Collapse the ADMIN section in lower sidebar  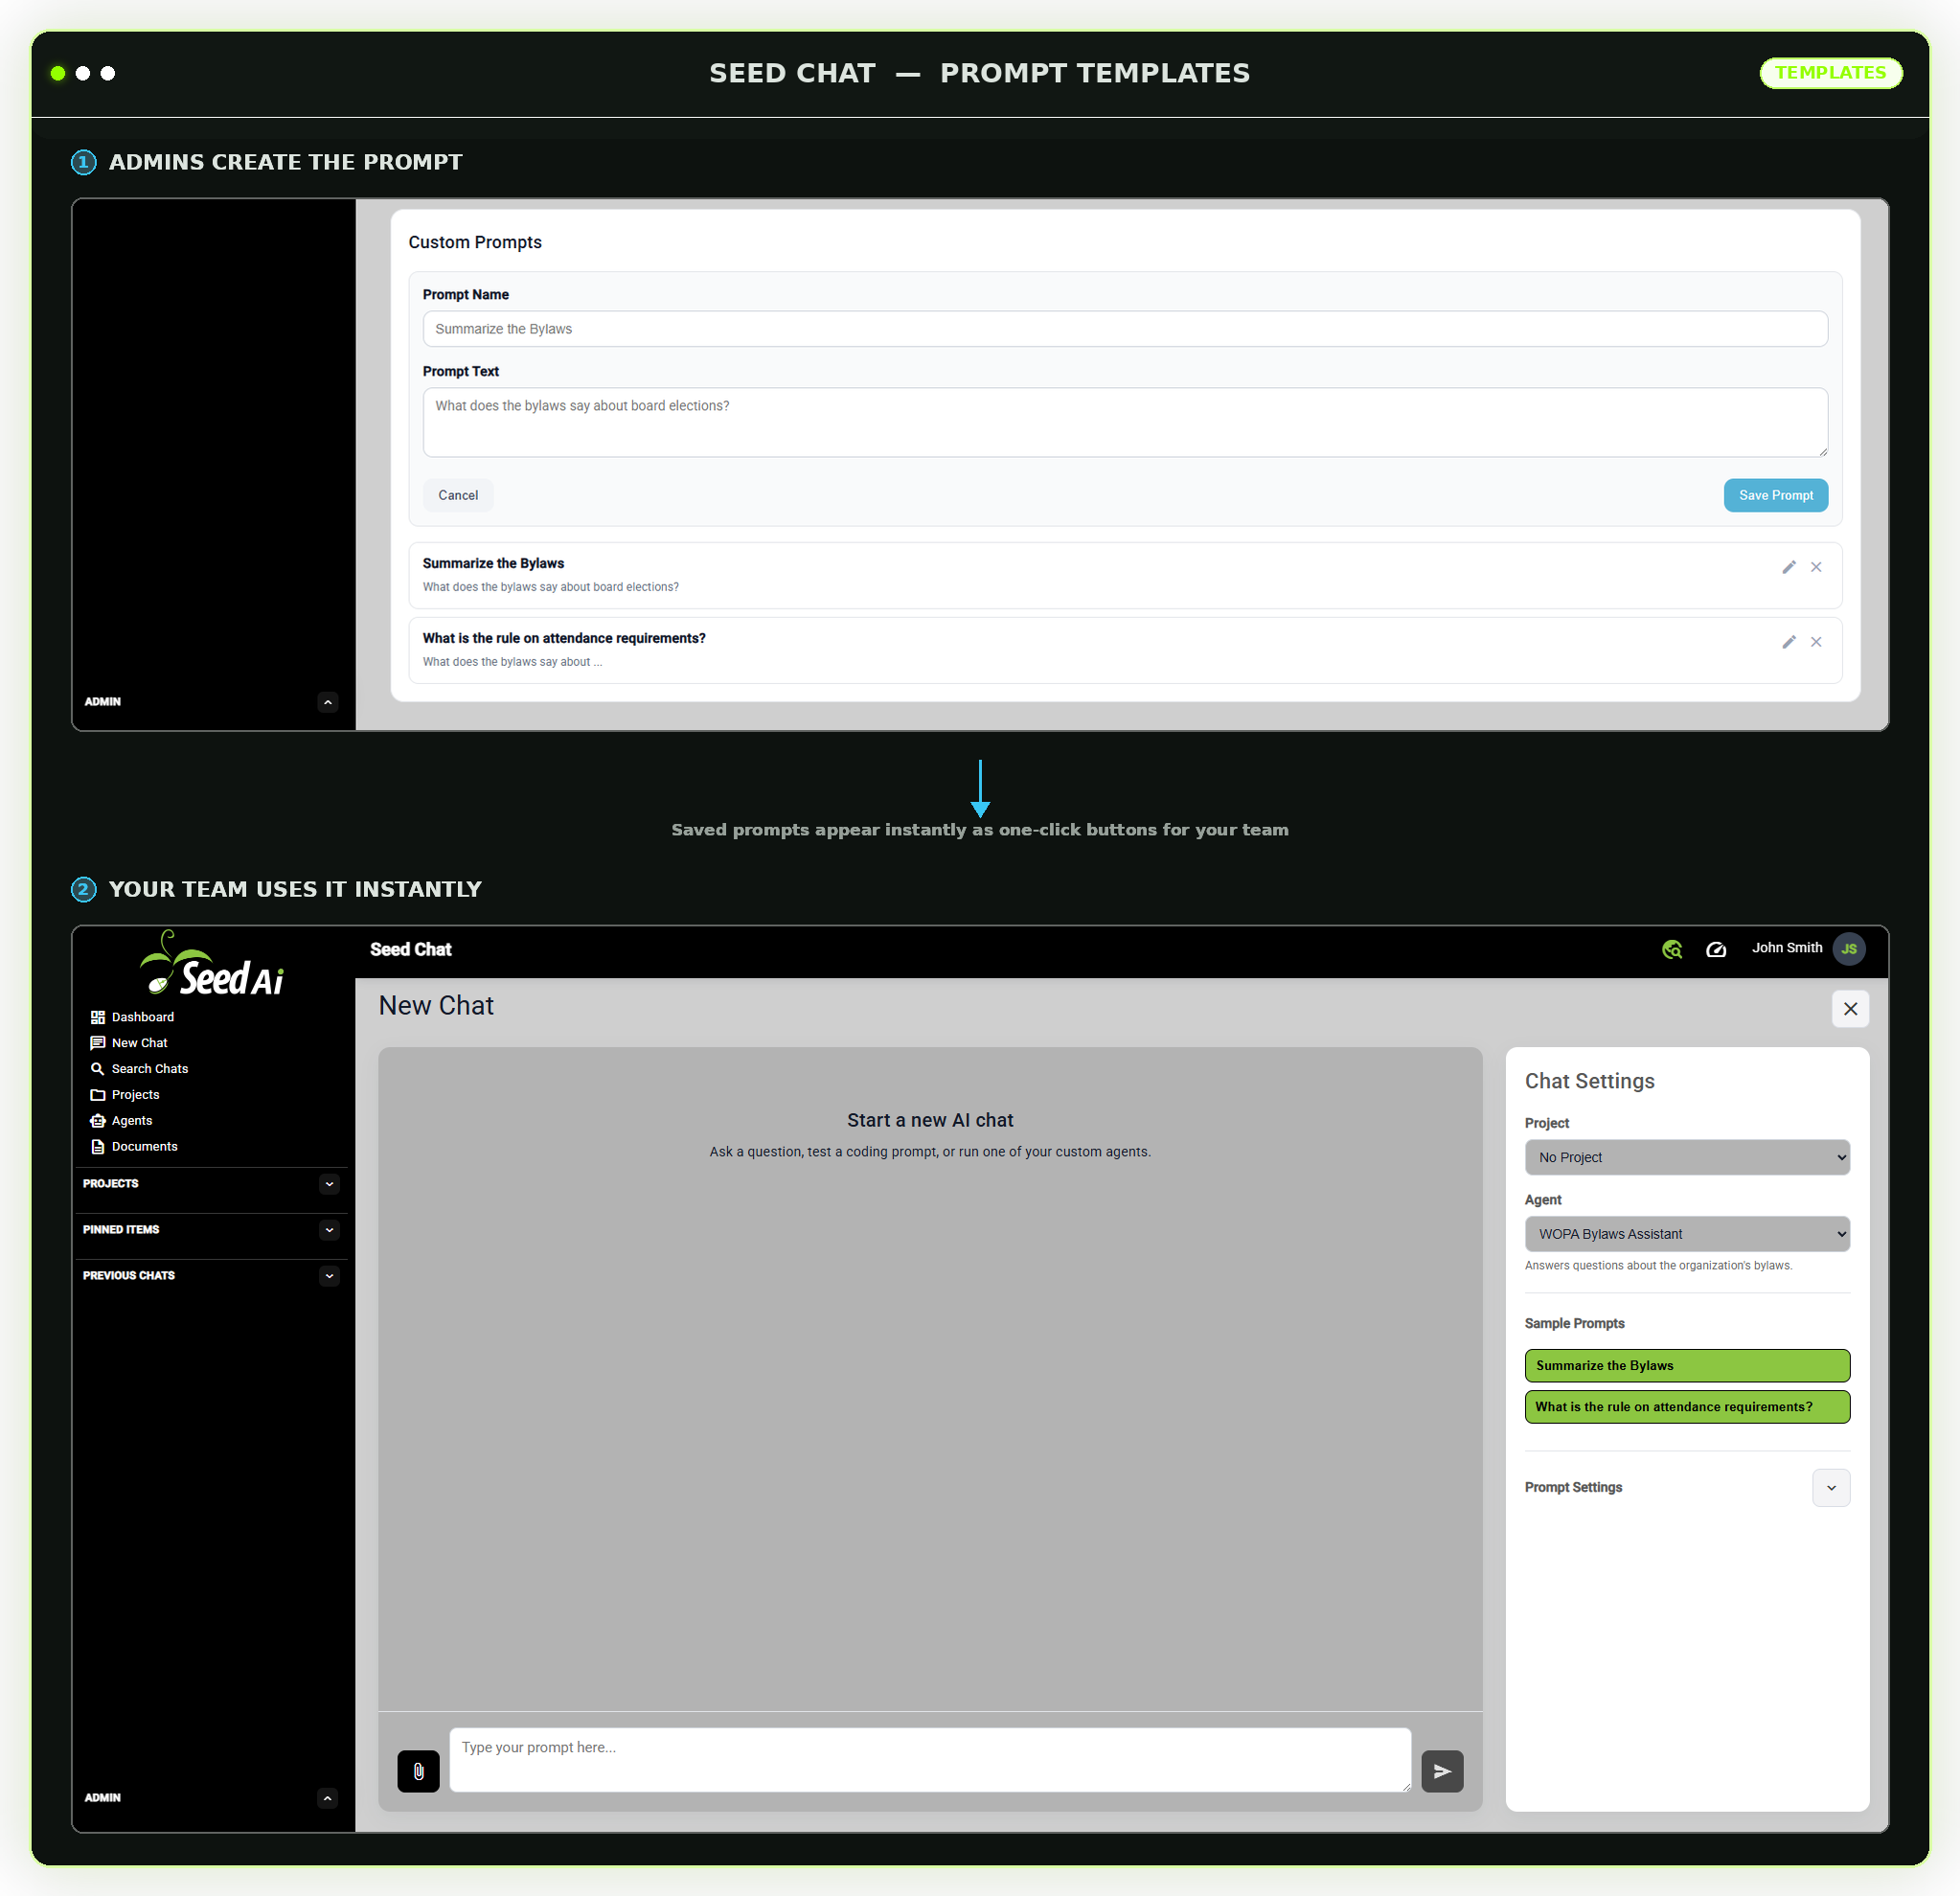327,1798
